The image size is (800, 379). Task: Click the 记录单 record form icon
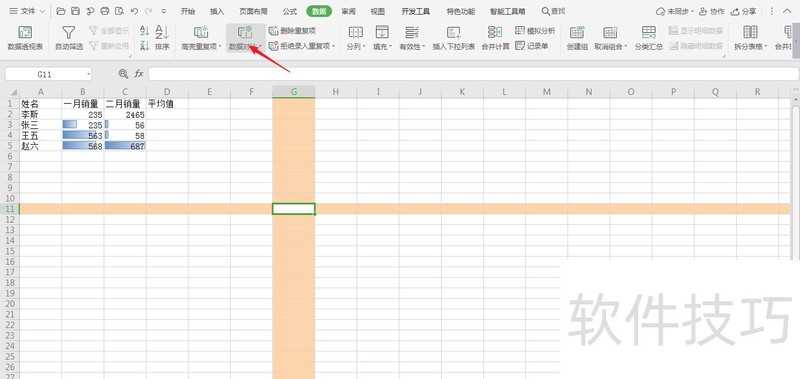click(520, 46)
